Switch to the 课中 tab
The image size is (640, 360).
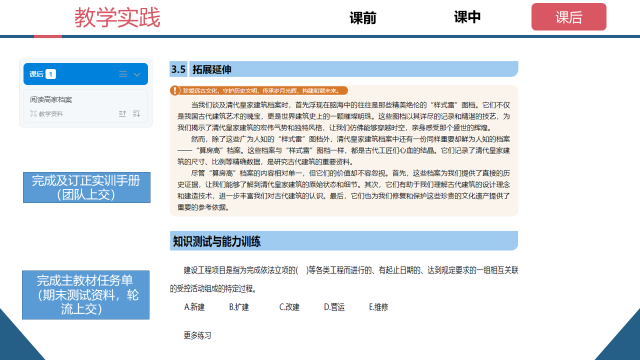tap(467, 17)
